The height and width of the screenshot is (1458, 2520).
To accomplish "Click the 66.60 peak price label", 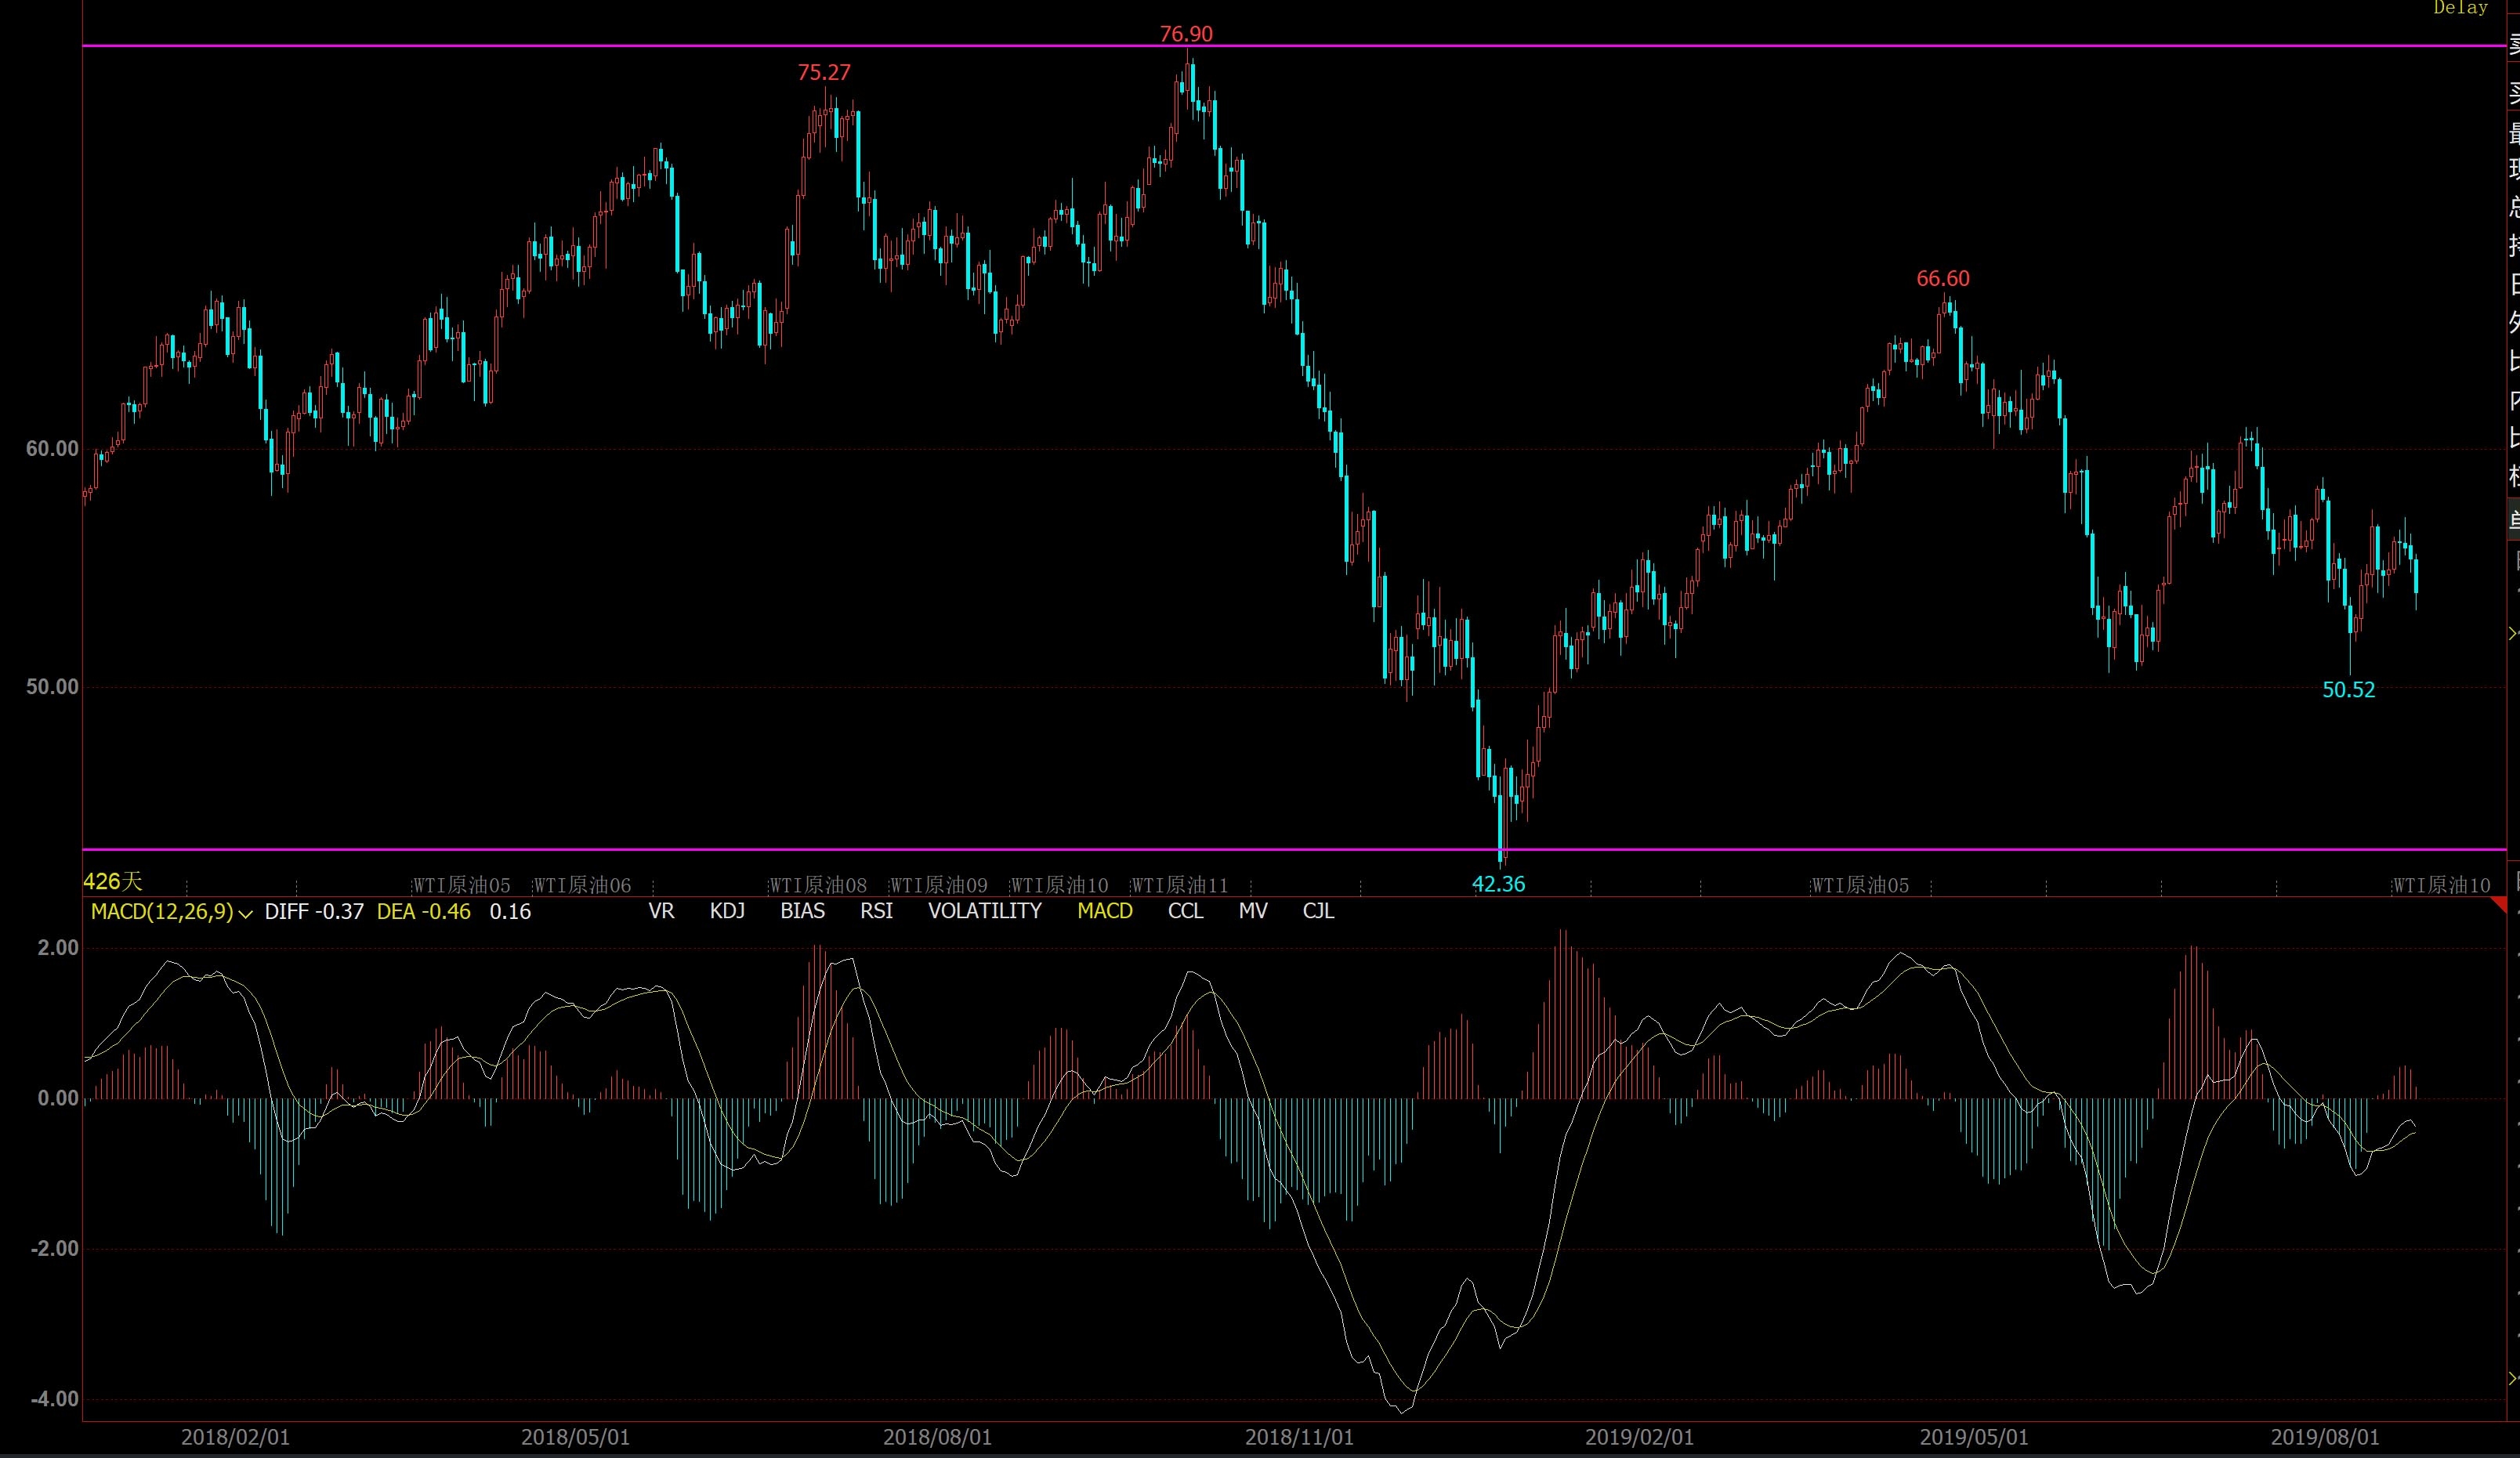I will pos(1943,279).
